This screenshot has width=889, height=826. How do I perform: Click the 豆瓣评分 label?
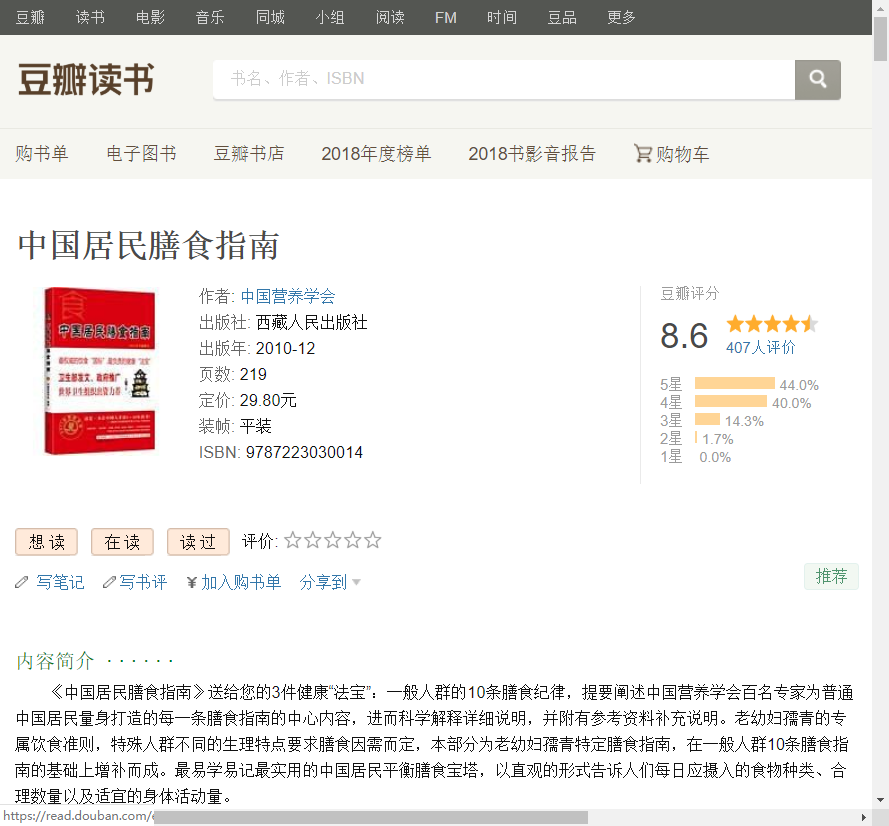coord(689,293)
